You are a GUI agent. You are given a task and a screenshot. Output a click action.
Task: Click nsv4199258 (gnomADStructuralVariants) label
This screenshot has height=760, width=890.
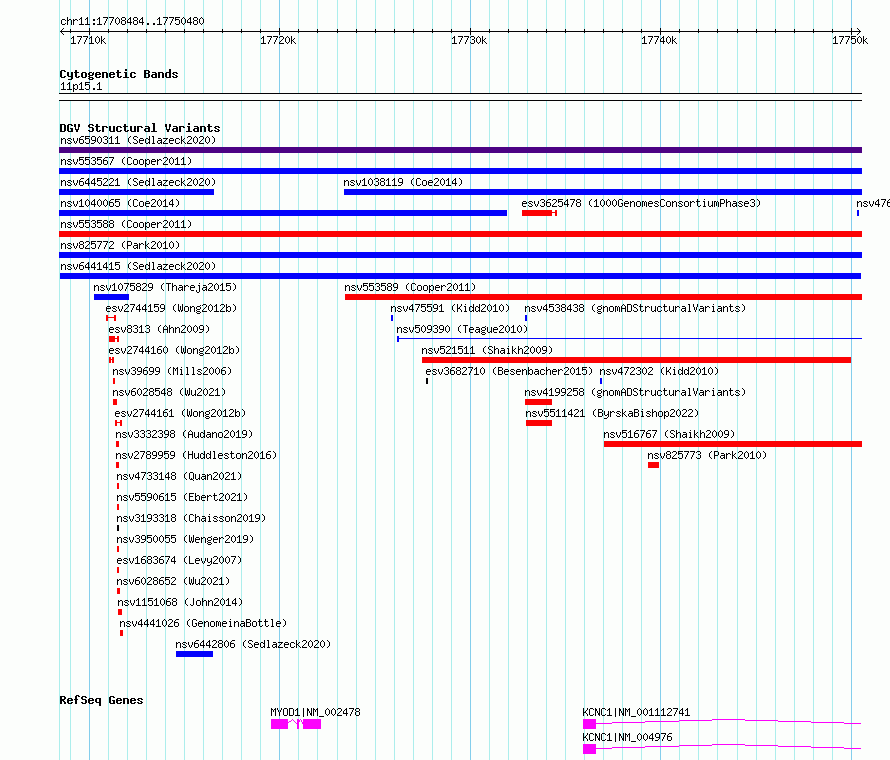click(635, 392)
